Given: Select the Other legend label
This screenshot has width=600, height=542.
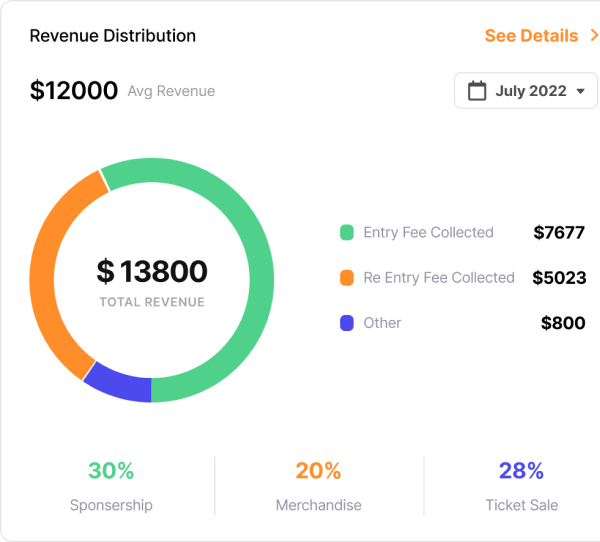Looking at the screenshot, I should (x=382, y=323).
